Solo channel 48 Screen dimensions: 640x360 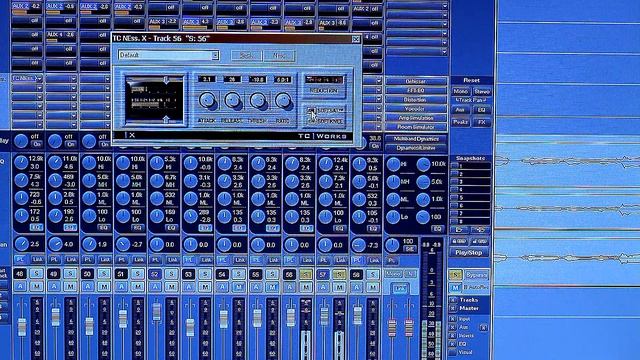pyautogui.click(x=36, y=274)
